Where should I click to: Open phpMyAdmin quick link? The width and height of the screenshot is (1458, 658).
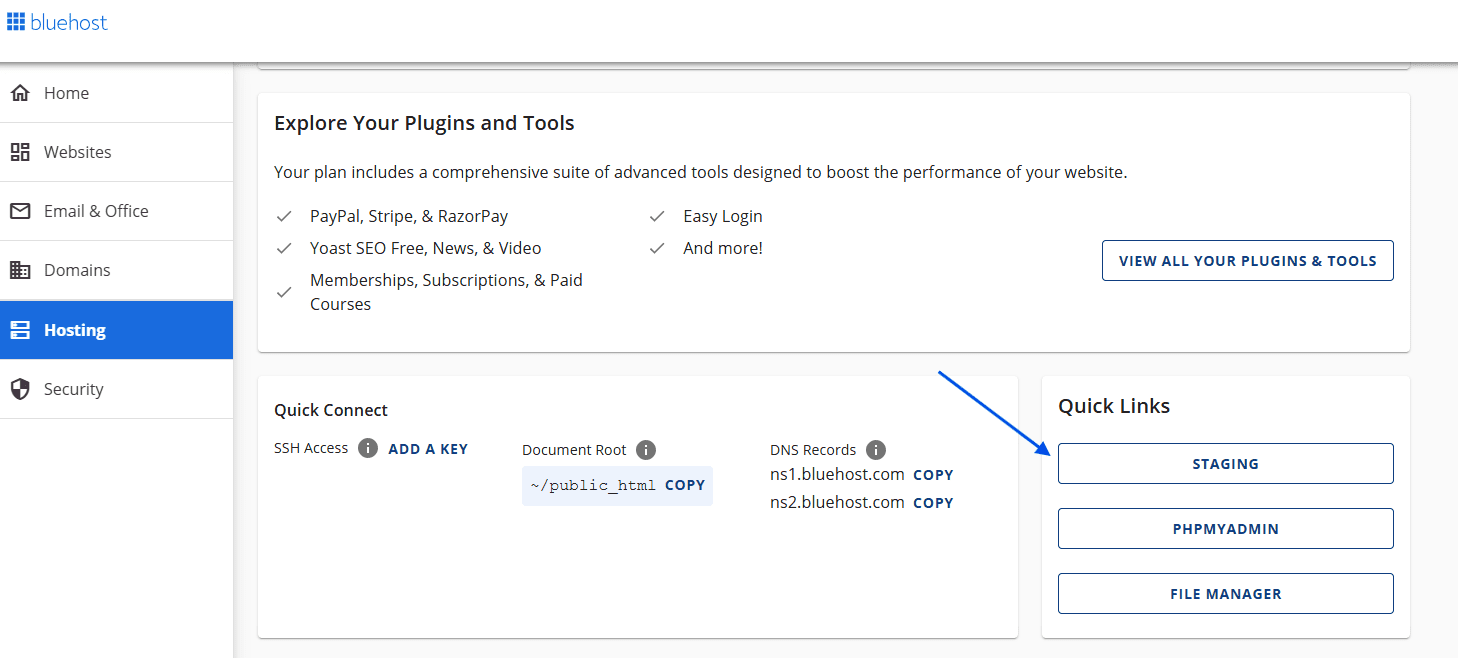(1225, 529)
